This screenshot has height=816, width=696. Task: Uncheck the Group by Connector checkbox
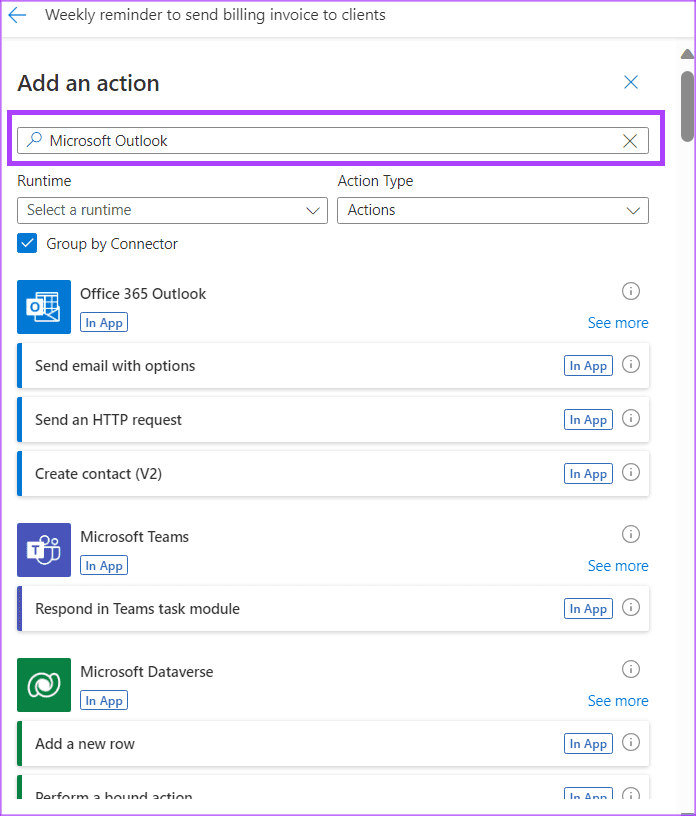point(28,244)
